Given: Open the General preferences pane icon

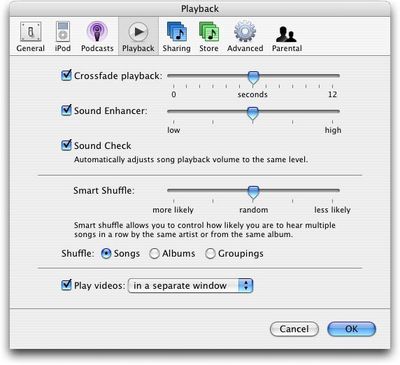Looking at the screenshot, I should pyautogui.click(x=31, y=32).
